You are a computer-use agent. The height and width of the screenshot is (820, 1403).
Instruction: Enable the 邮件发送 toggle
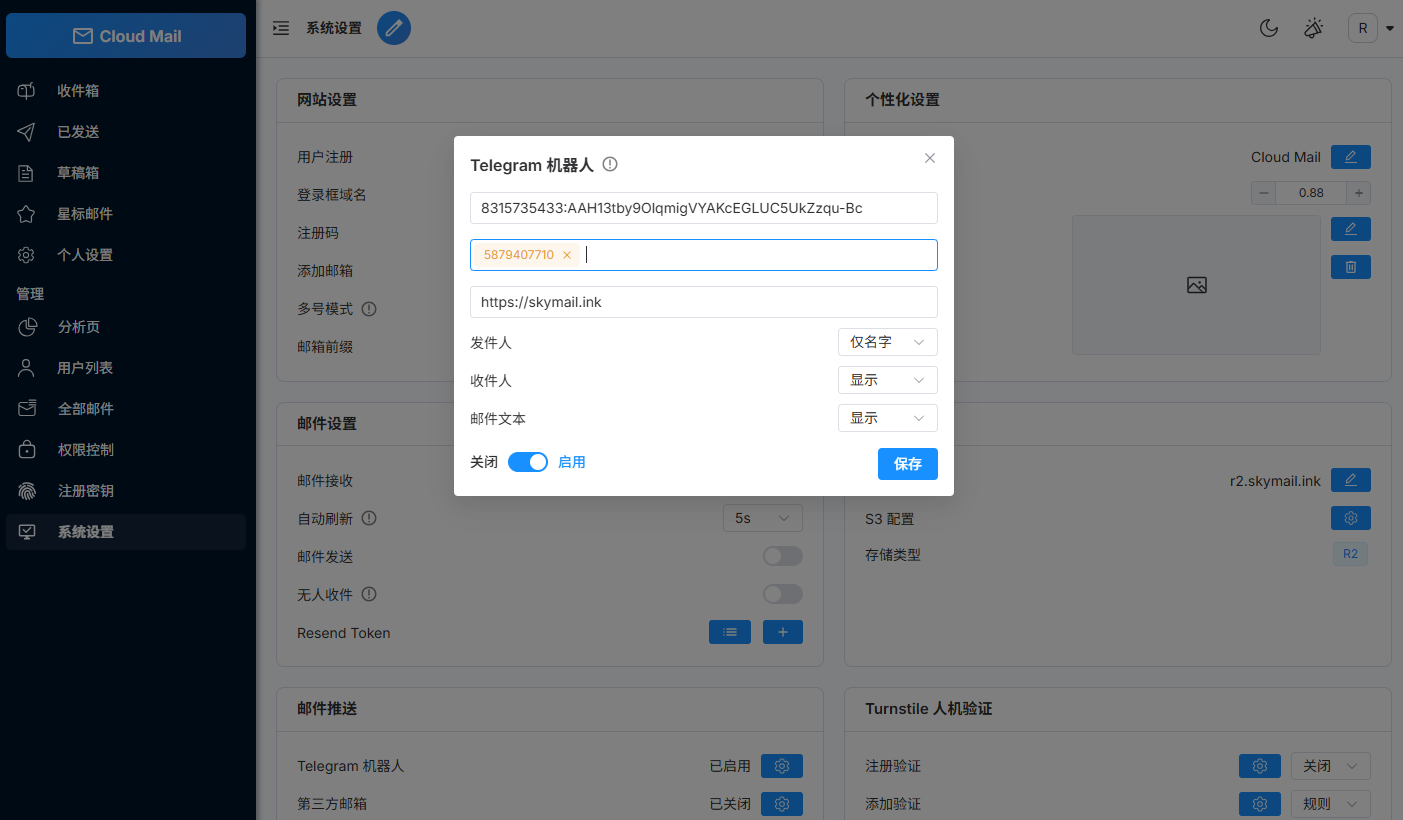782,556
